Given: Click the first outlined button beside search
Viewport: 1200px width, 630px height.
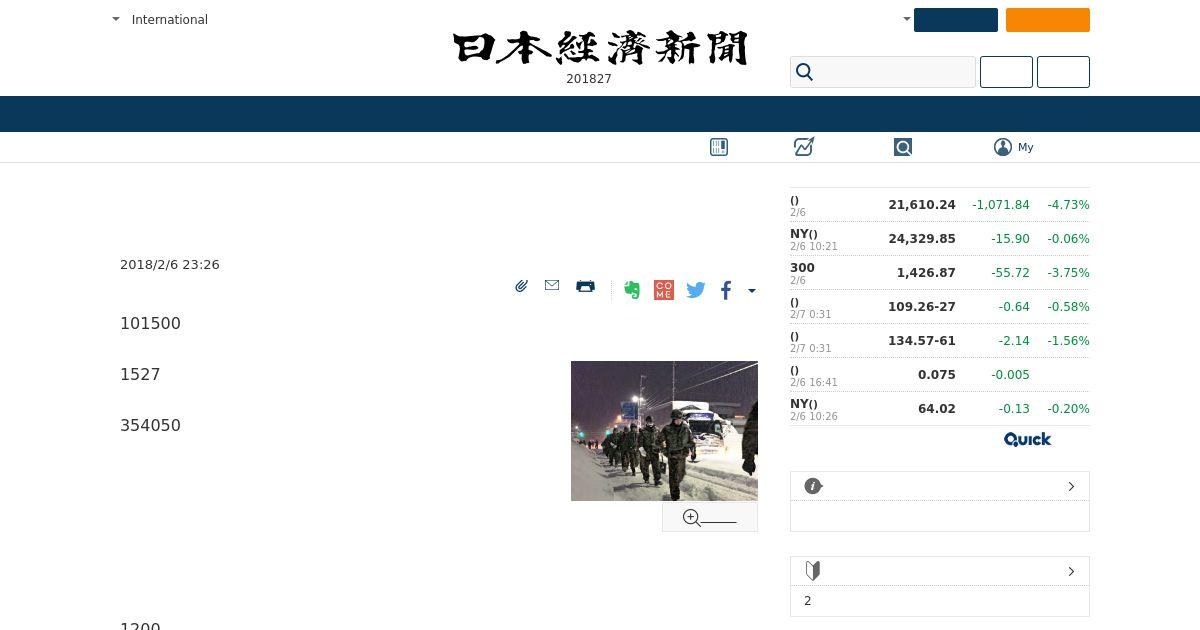Looking at the screenshot, I should (x=1006, y=72).
